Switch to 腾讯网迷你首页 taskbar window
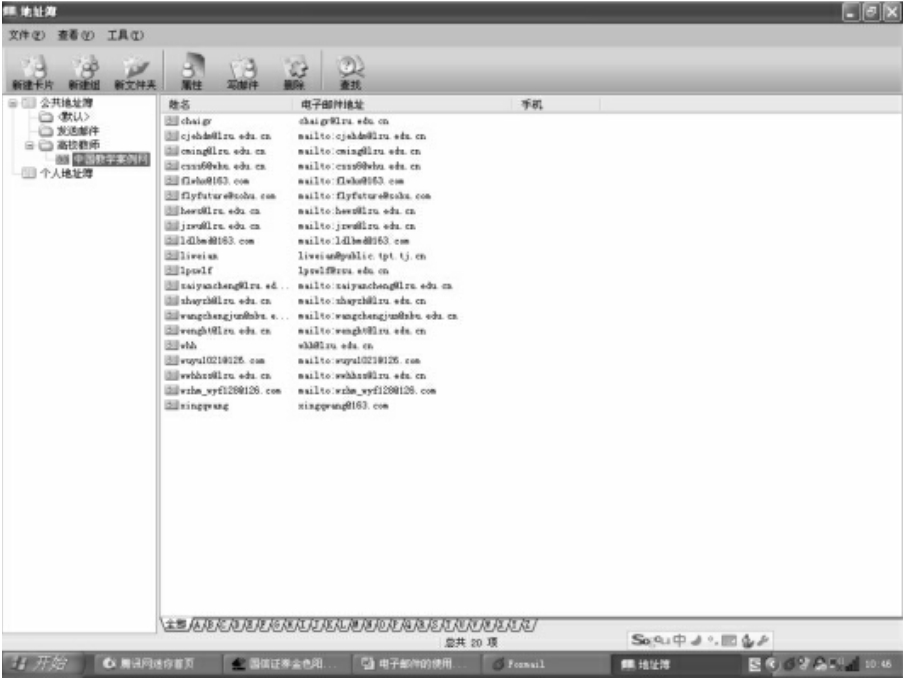This screenshot has width=903, height=678. point(157,664)
